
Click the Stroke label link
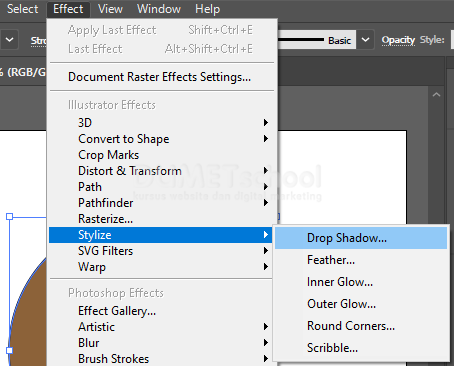38,41
